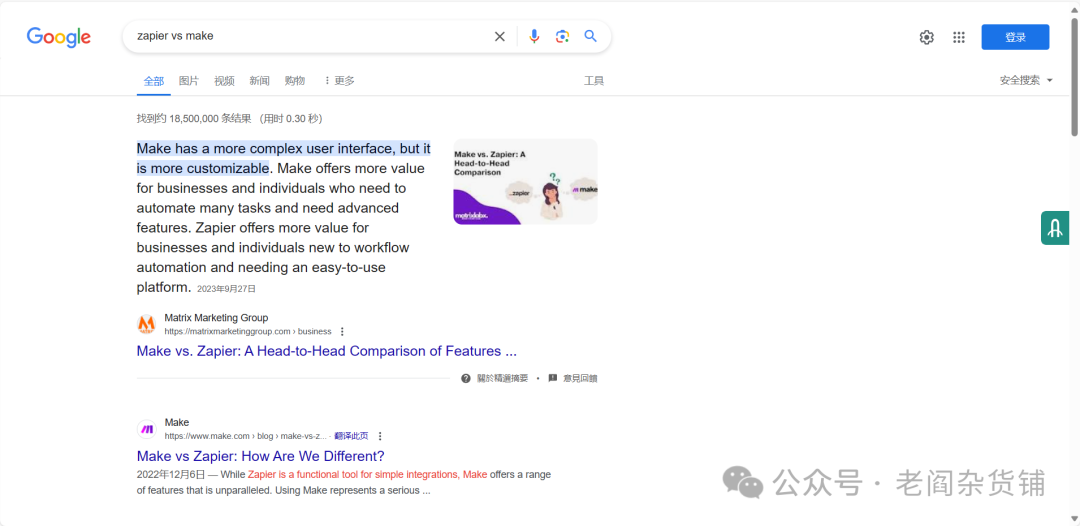Click 意見回饋 feedback link
The height and width of the screenshot is (526, 1080).
pos(581,378)
